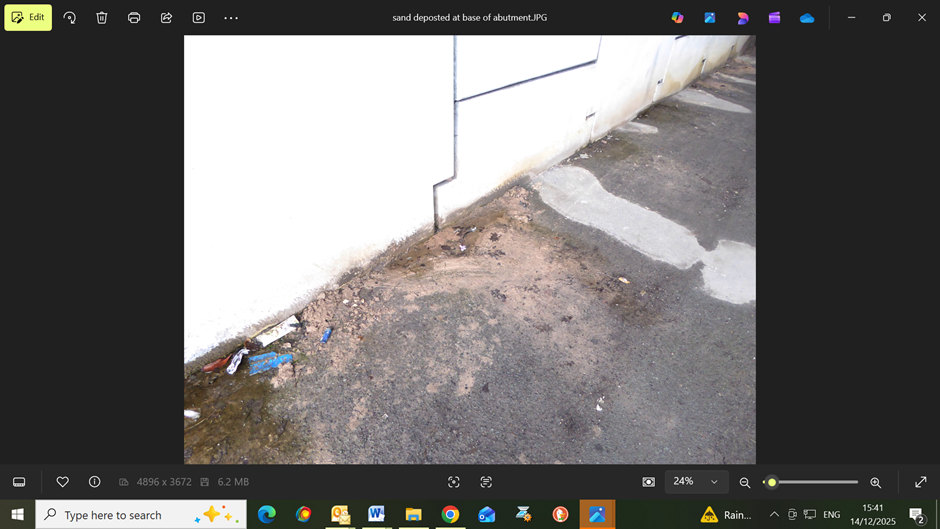The height and width of the screenshot is (529, 940).
Task: Show file info with the info icon
Action: pyautogui.click(x=95, y=482)
